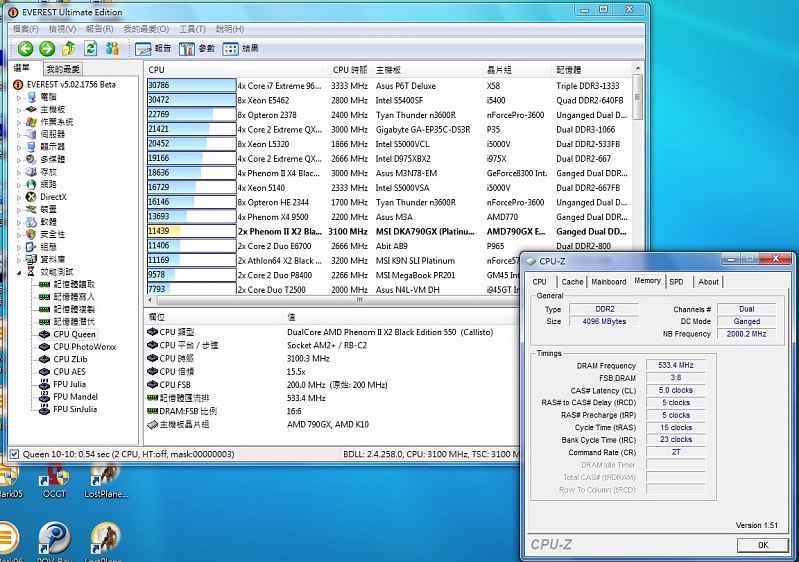
Task: Select the FPU SinJulia benchmark
Action: click(x=75, y=409)
